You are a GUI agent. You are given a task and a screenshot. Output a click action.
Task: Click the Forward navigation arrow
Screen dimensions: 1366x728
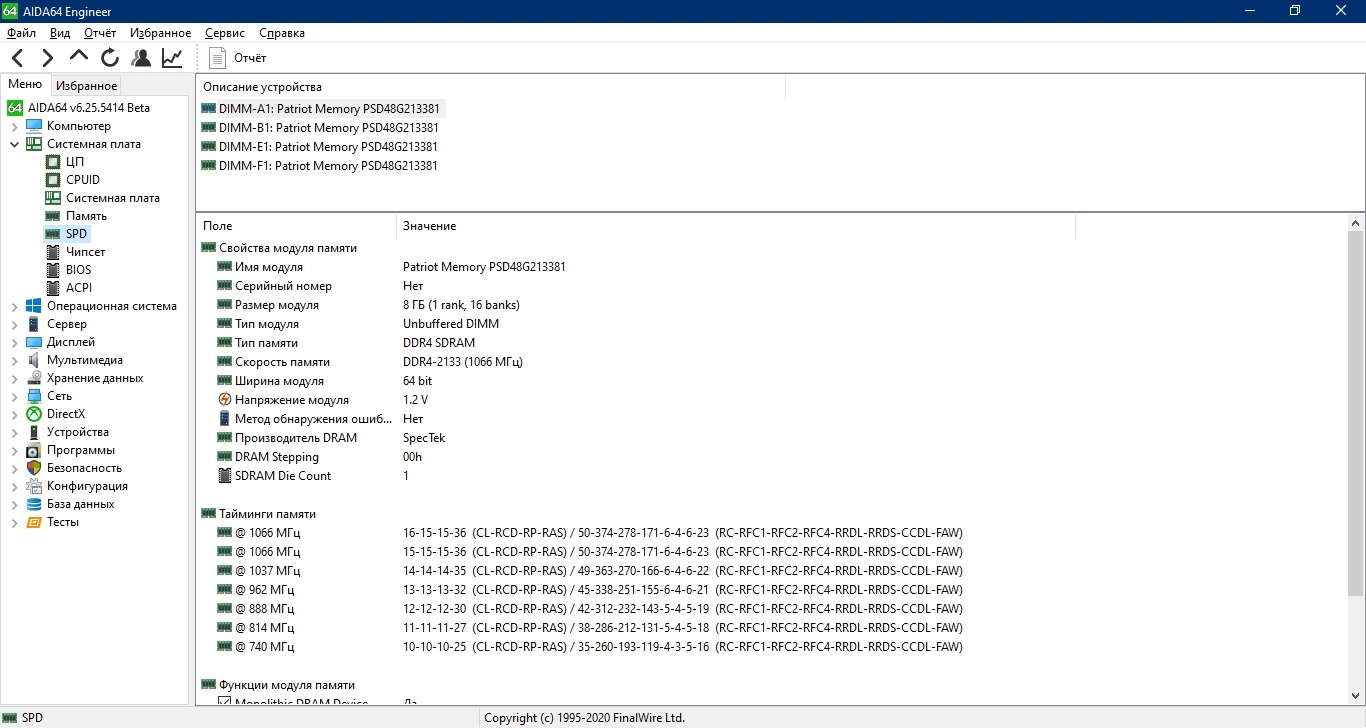pos(47,58)
